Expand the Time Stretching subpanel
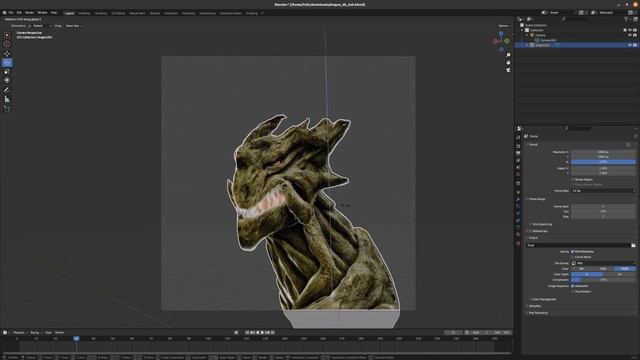 pos(541,224)
